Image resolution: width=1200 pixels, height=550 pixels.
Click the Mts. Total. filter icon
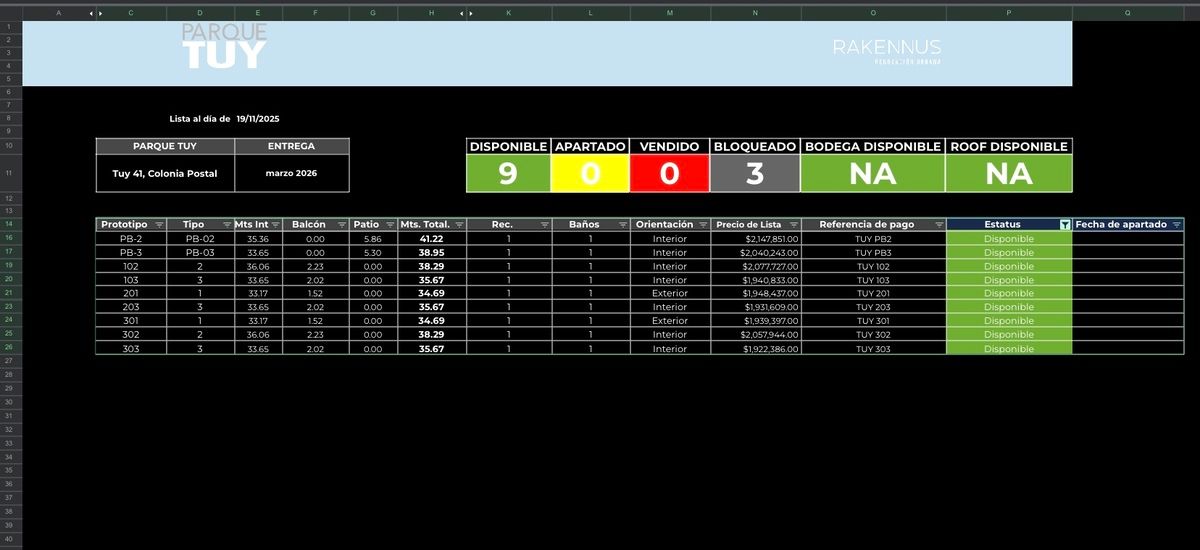(x=458, y=225)
